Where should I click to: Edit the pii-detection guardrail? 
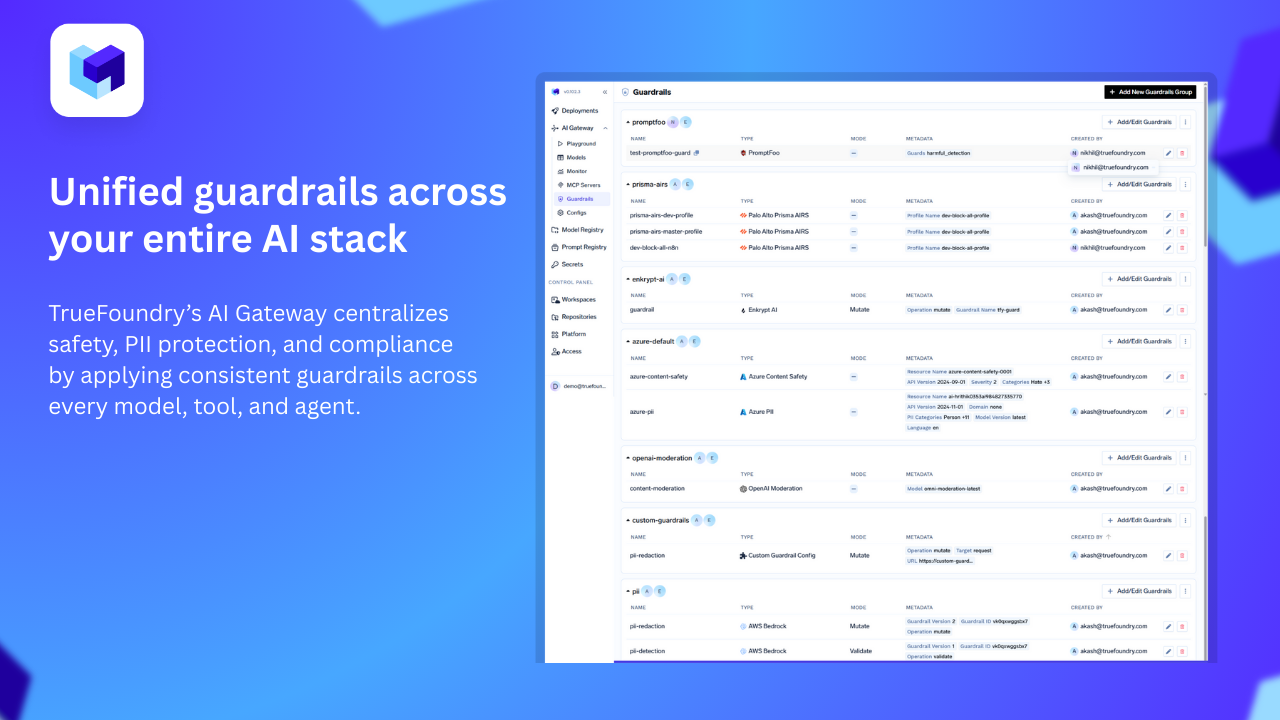pyautogui.click(x=1168, y=652)
